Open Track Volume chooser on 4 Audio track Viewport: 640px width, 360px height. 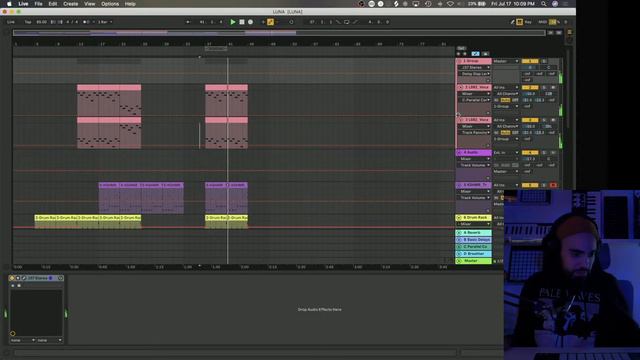click(x=474, y=165)
